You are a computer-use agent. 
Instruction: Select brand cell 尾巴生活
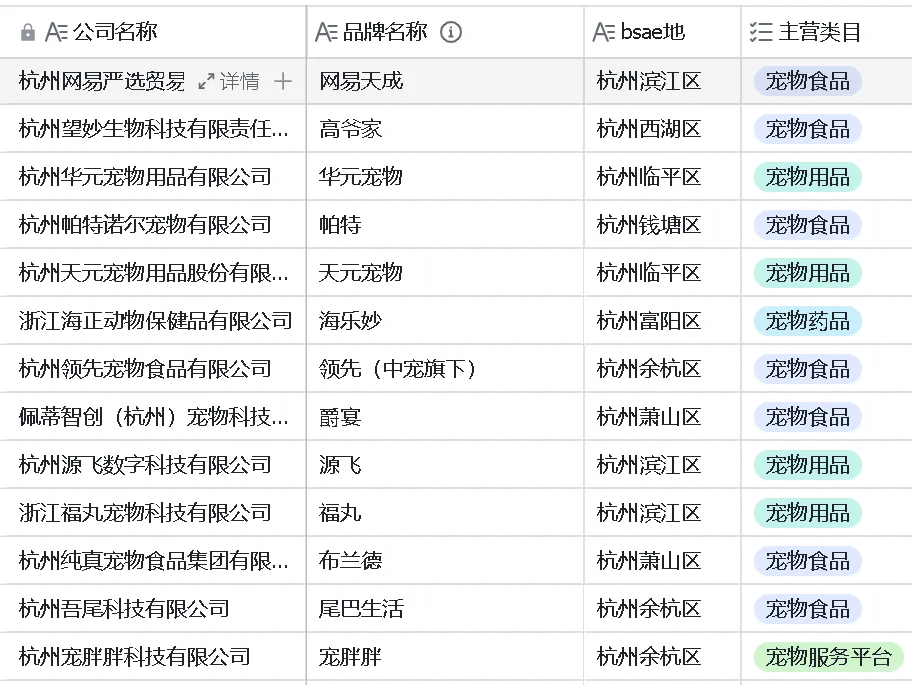click(445, 609)
